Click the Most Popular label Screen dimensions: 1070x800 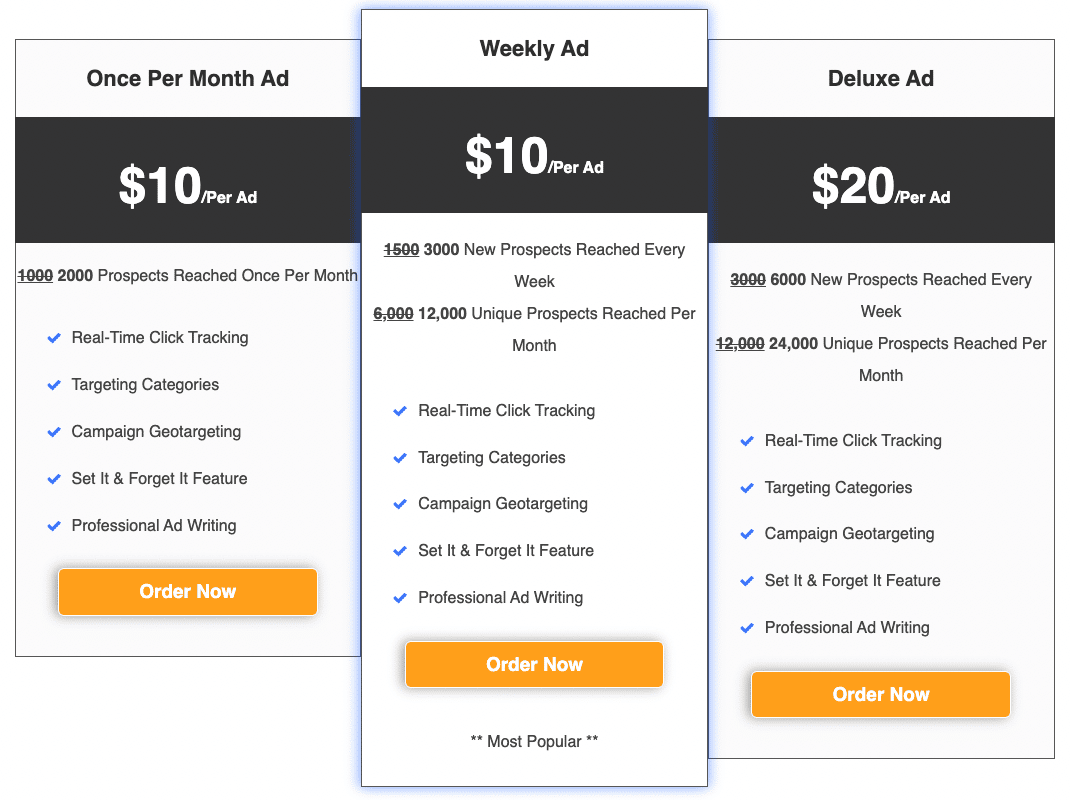pos(534,741)
